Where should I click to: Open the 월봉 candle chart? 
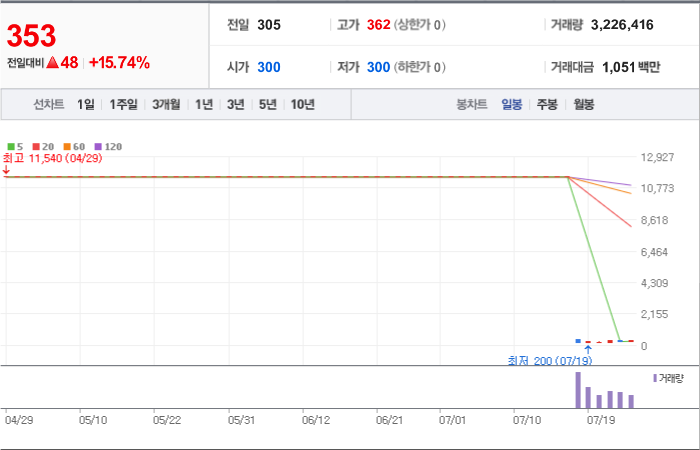[x=583, y=105]
